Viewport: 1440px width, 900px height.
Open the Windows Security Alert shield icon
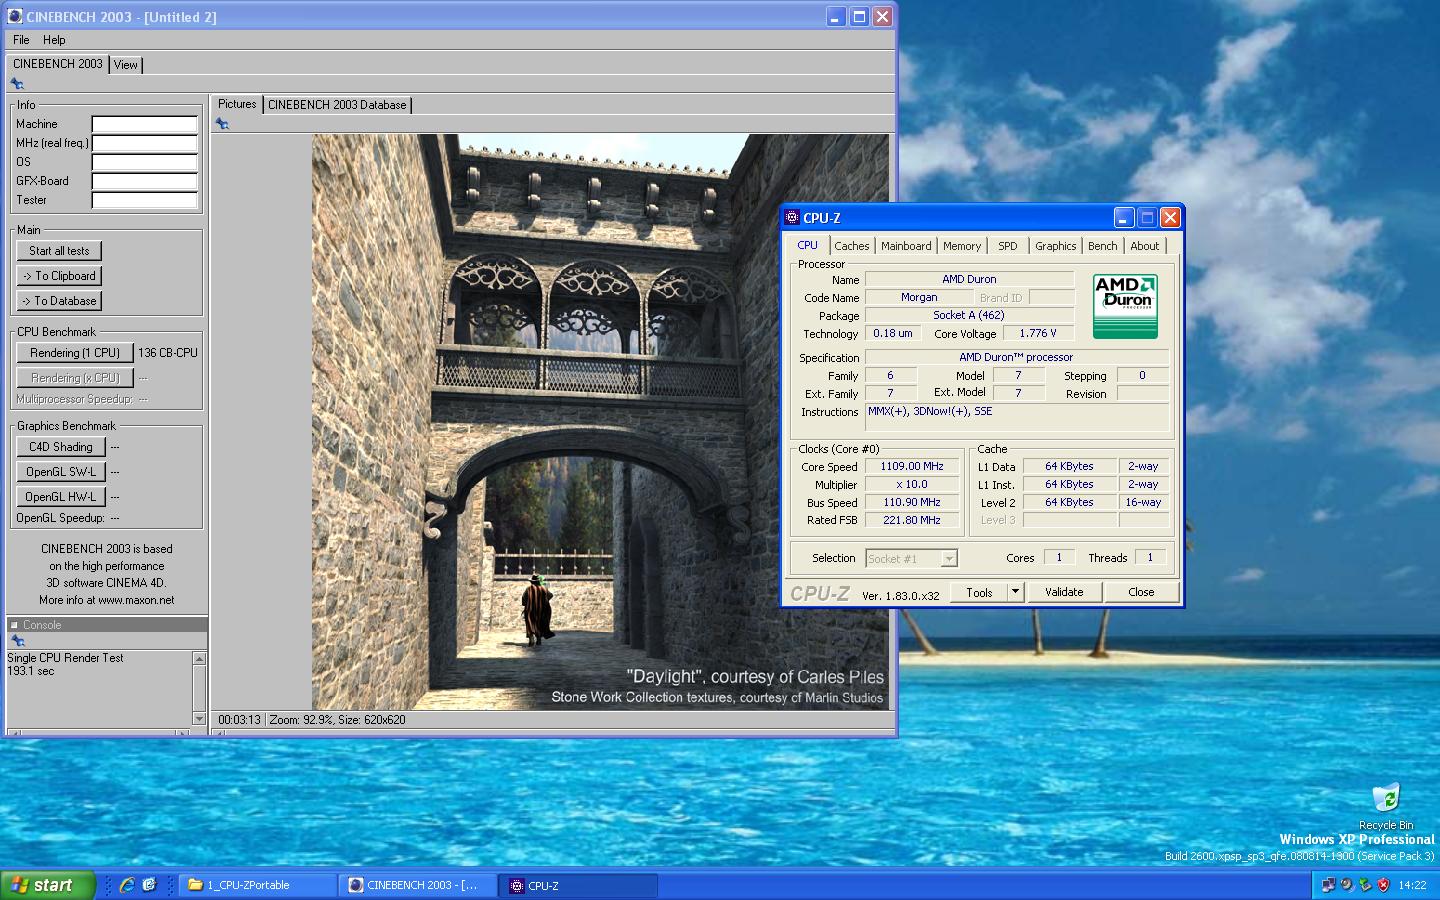(1384, 885)
